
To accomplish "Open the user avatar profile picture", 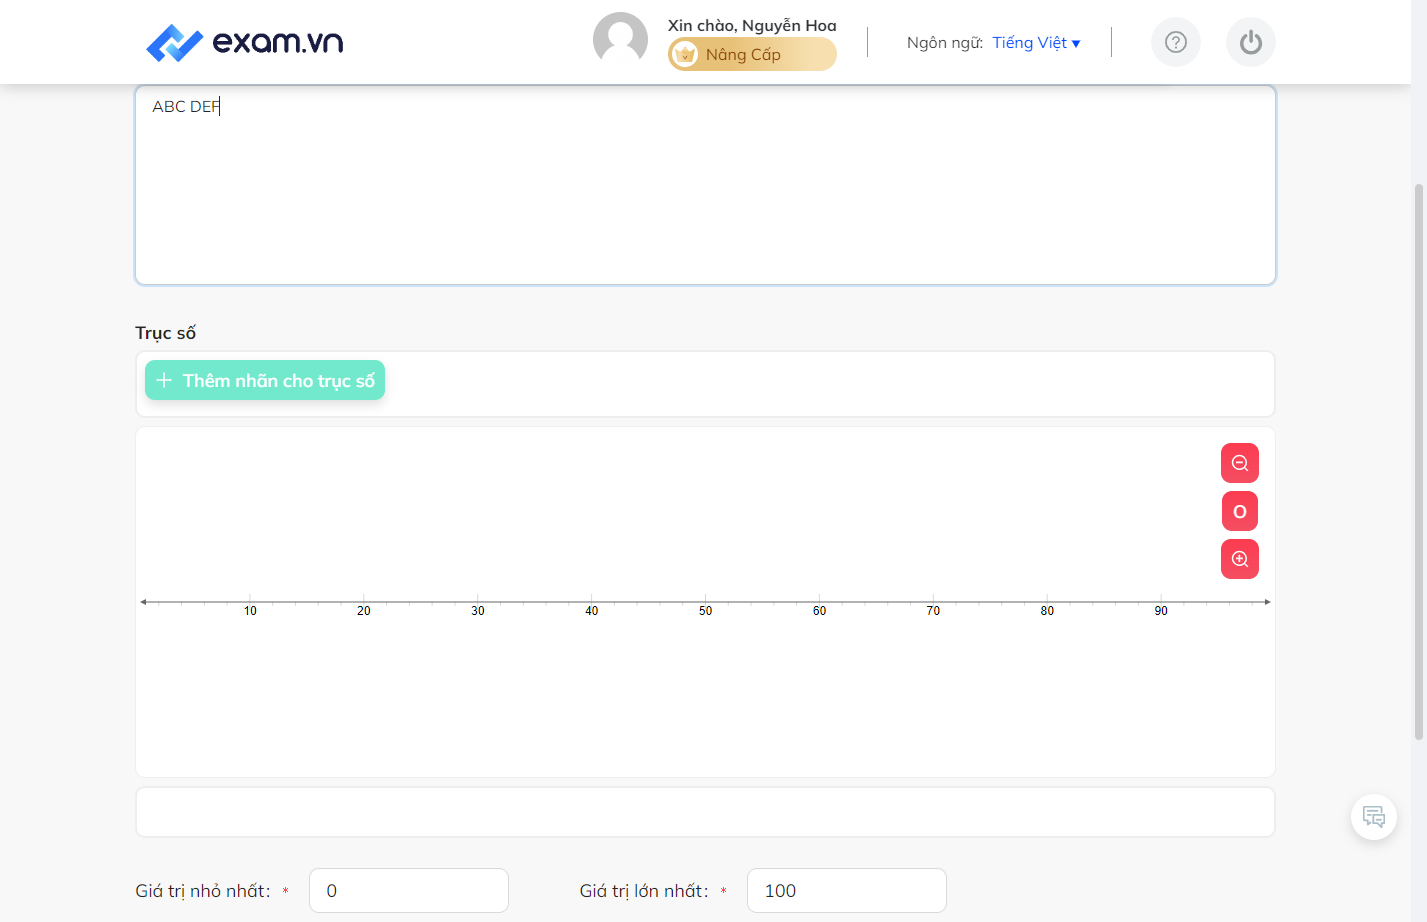I will (x=620, y=40).
